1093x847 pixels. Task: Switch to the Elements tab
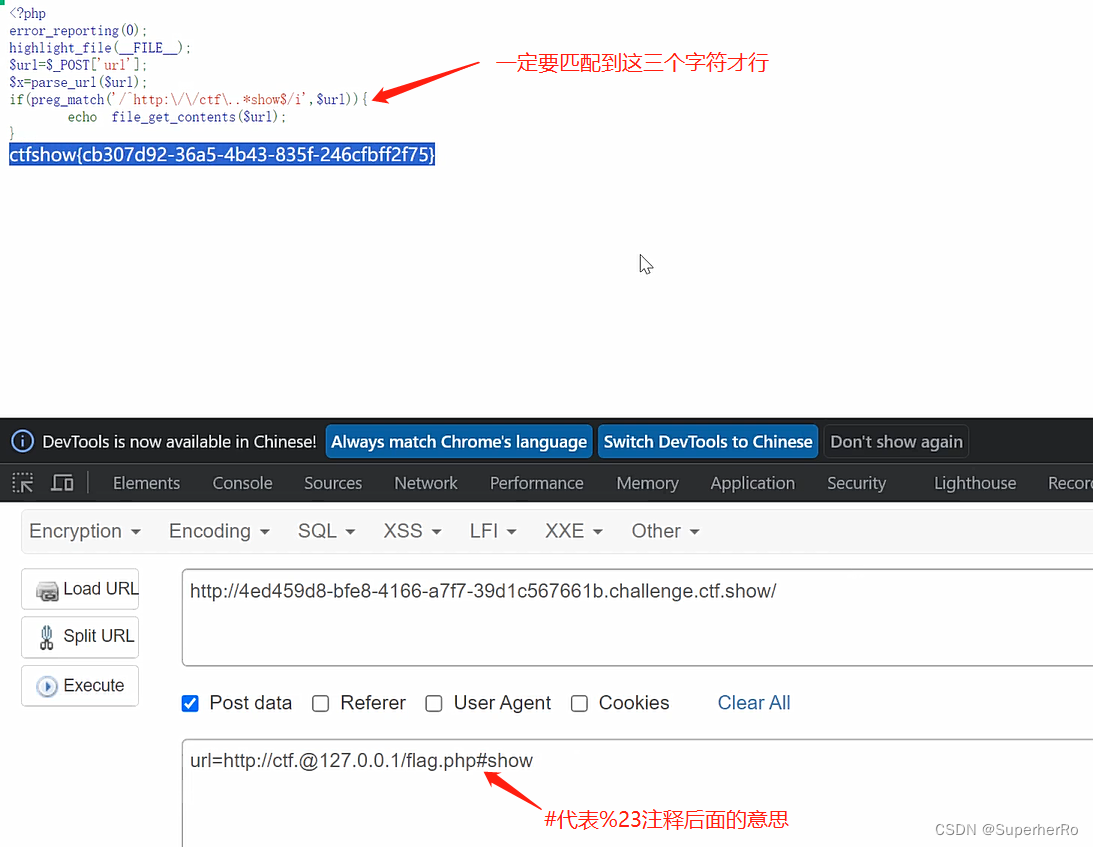[146, 483]
